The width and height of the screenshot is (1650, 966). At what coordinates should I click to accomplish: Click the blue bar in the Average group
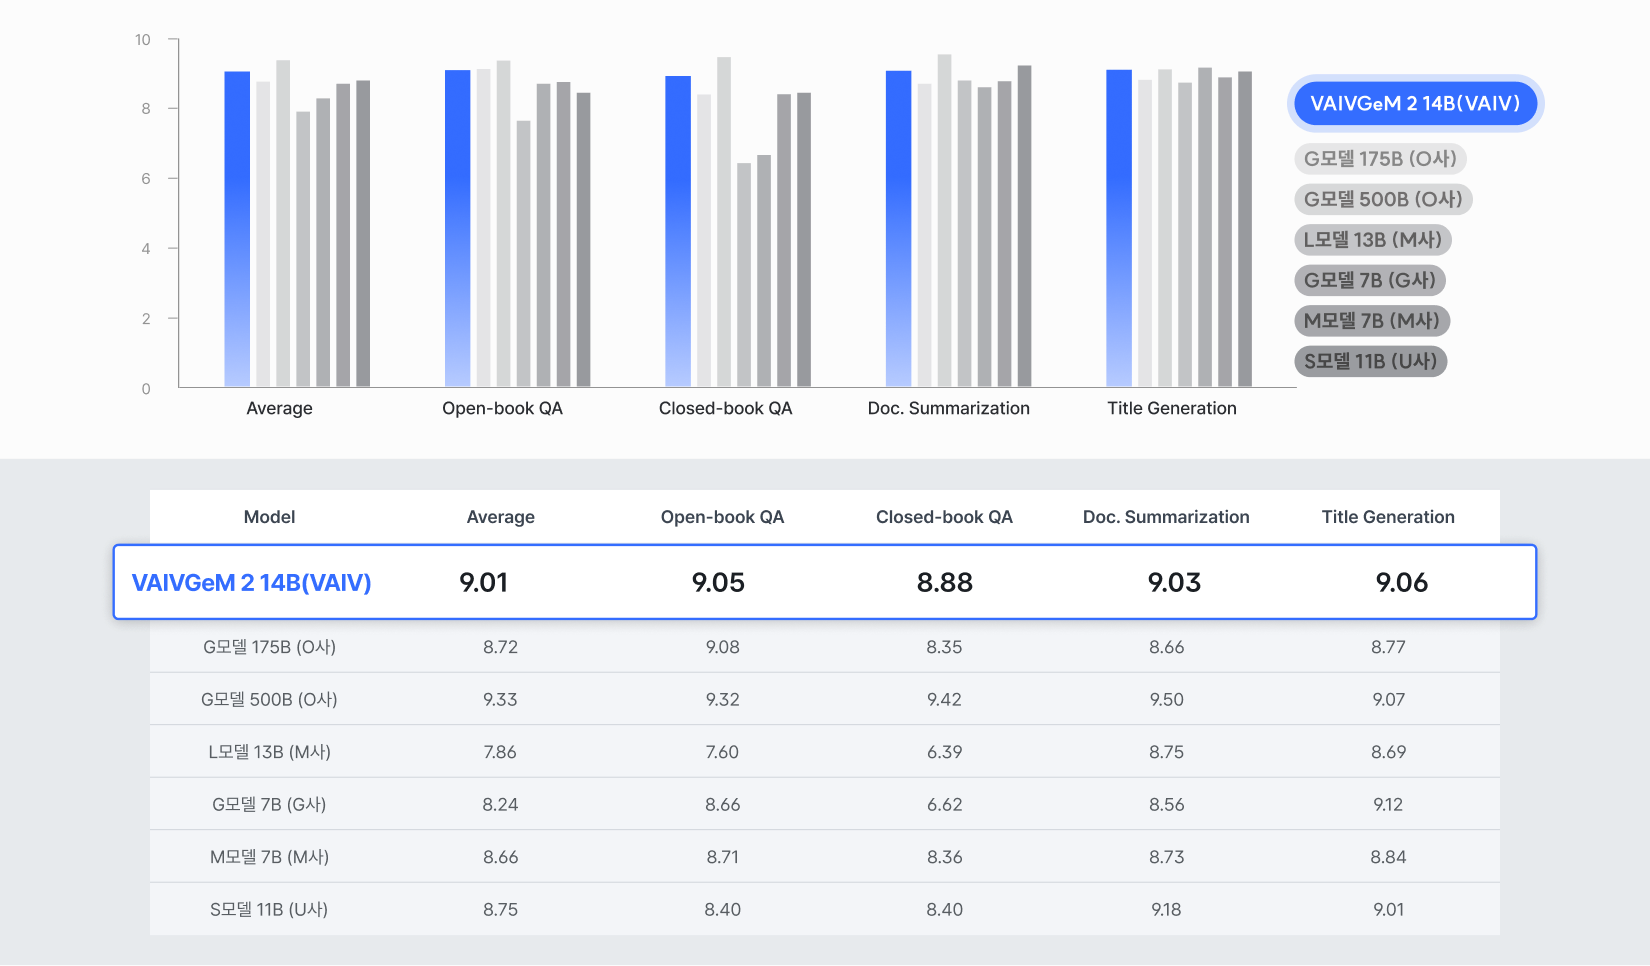coord(237,229)
